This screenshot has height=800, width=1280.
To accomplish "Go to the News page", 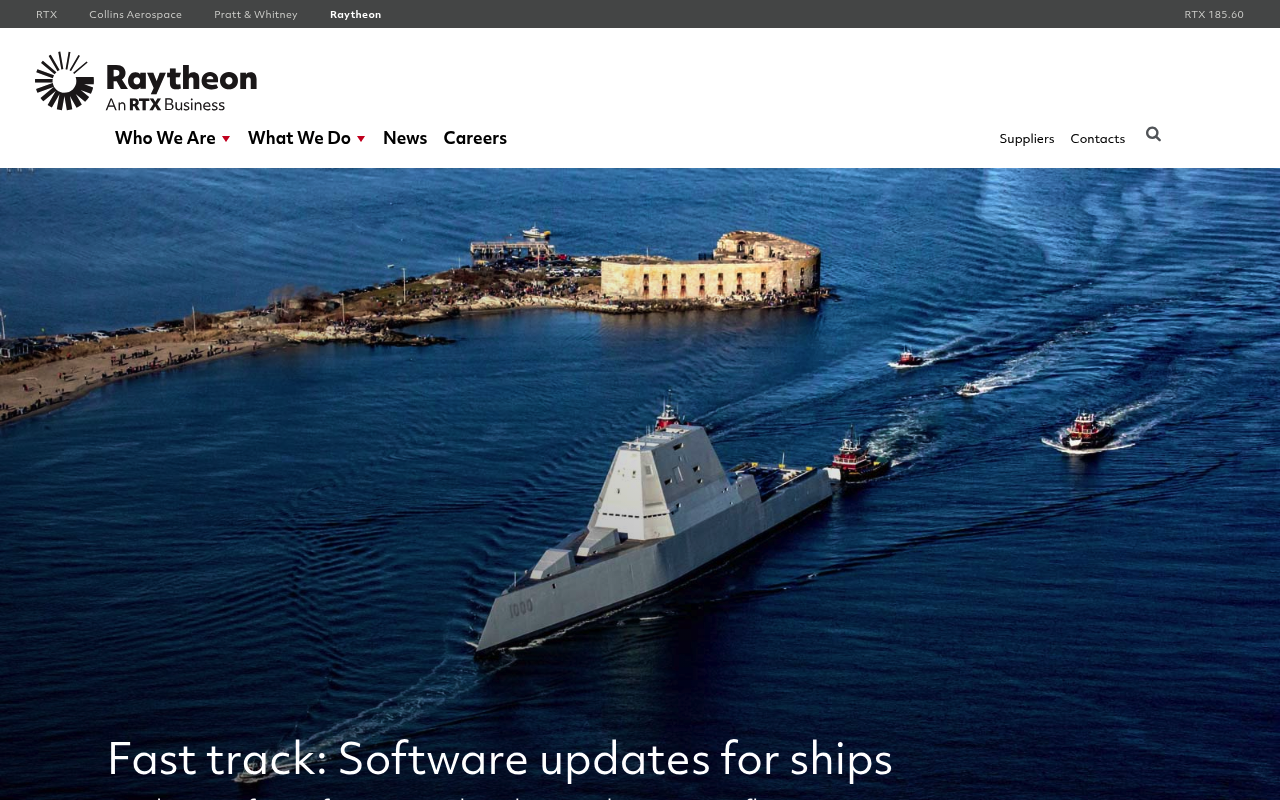I will [405, 138].
